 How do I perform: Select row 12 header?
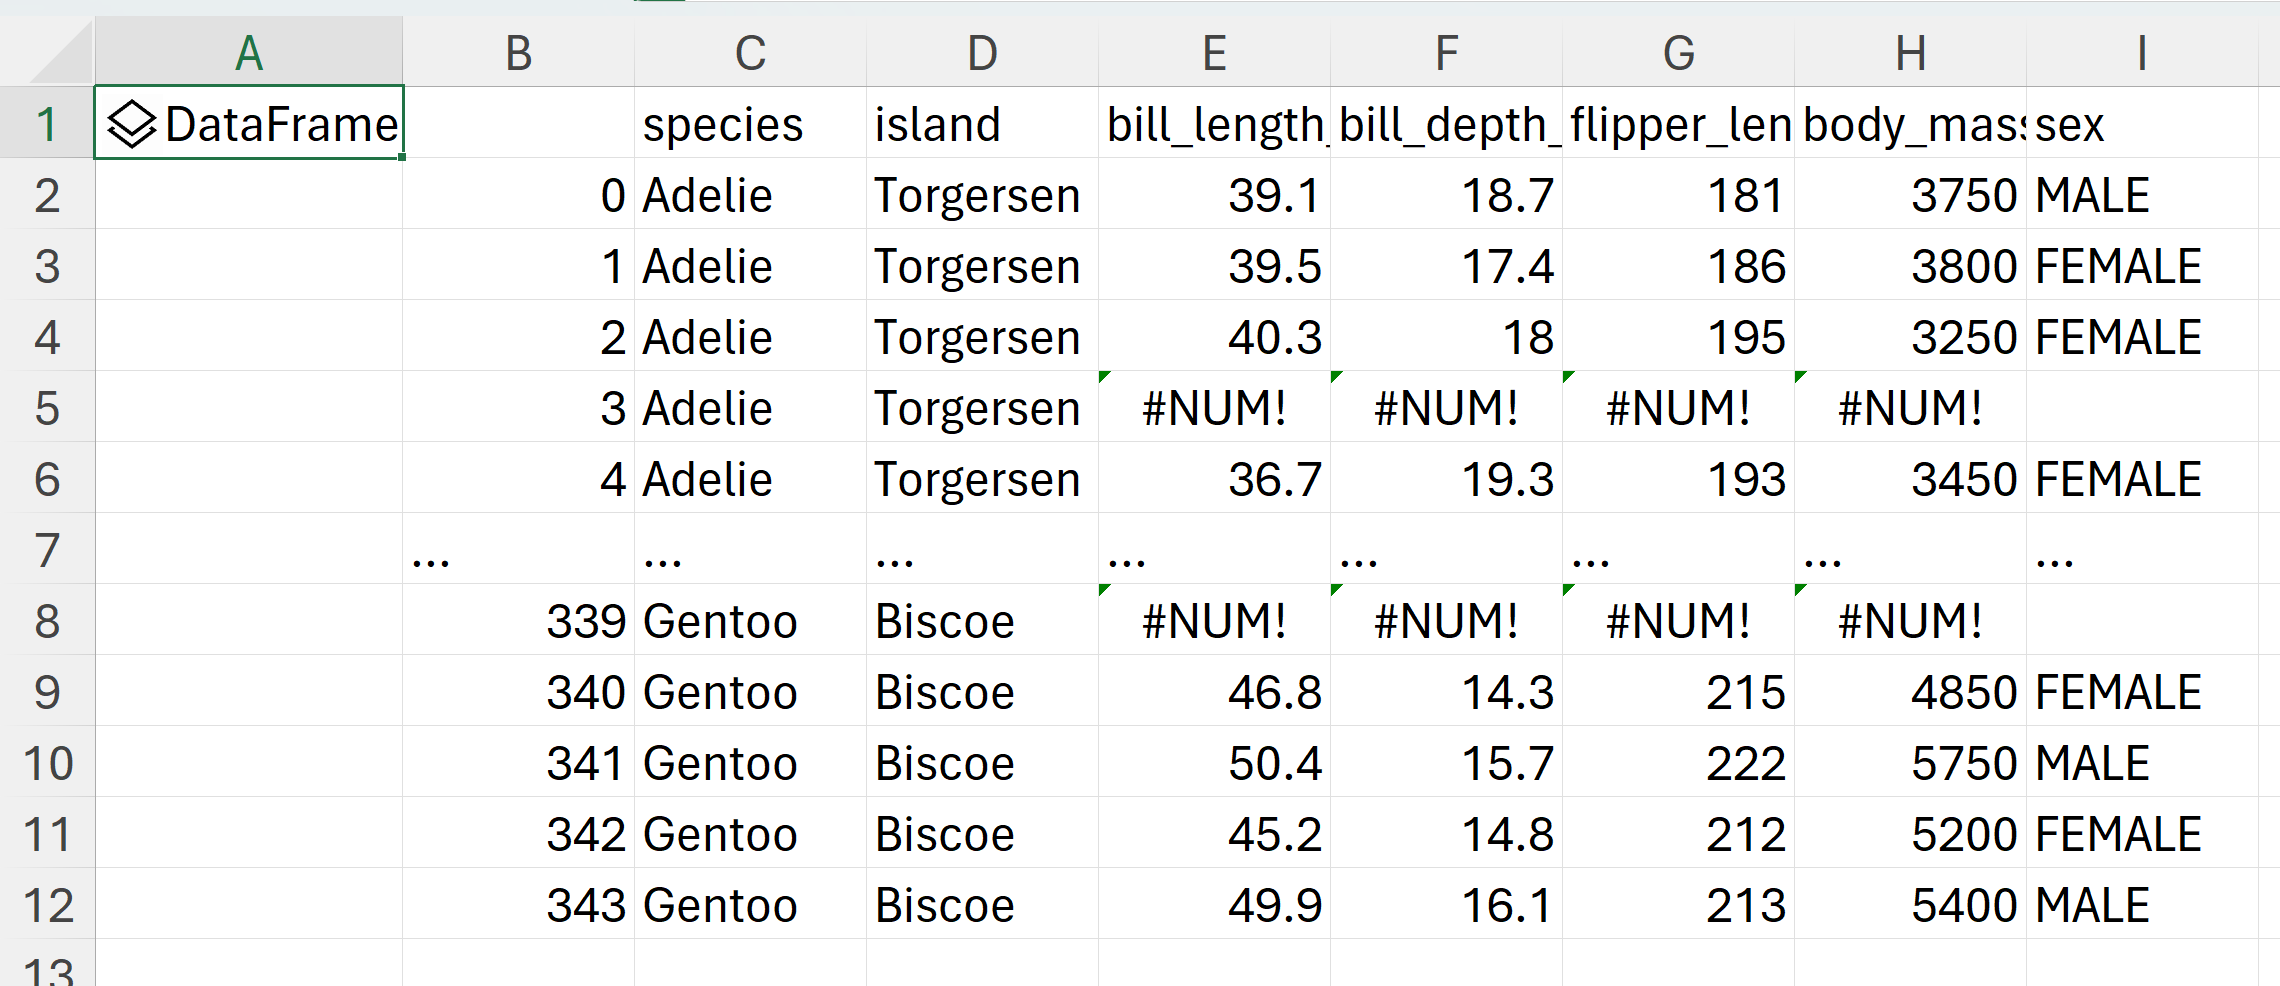coord(47,905)
